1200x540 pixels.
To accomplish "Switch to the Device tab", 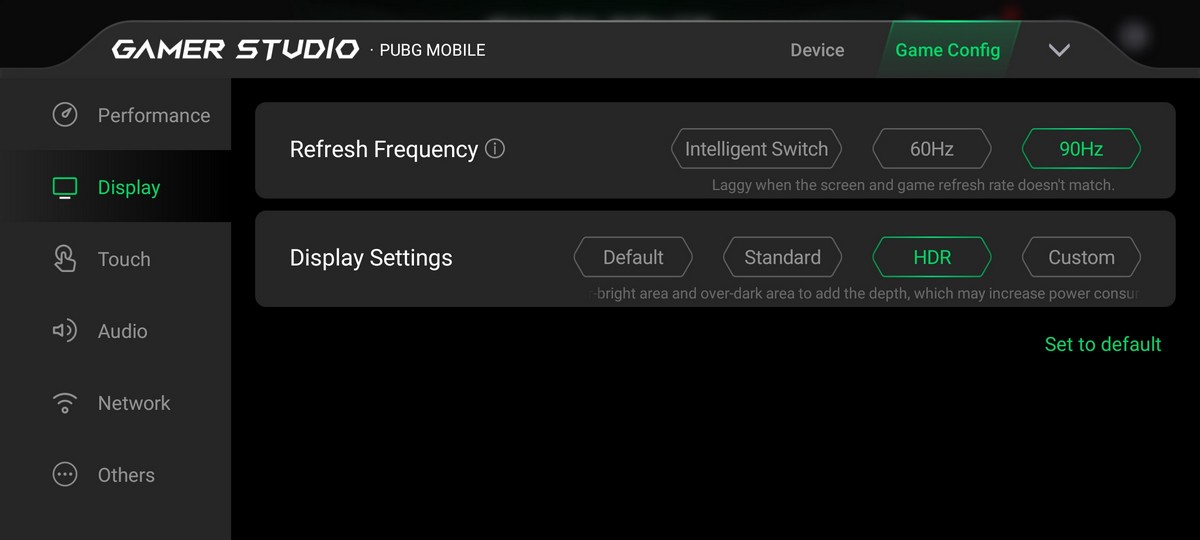I will [817, 50].
